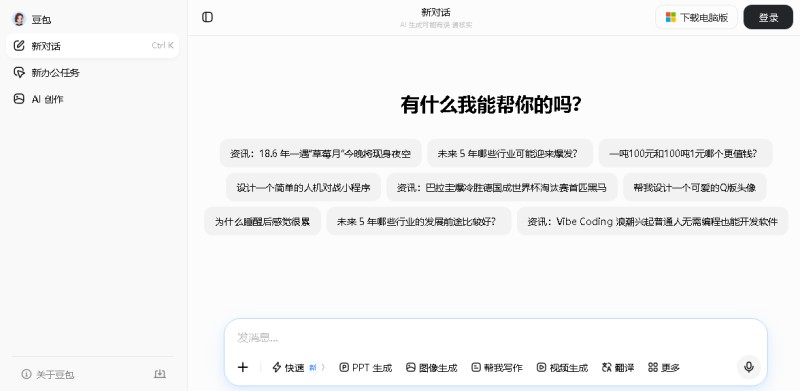This screenshot has height=391, width=800.
Task: Click the Microsoft logo in 下载电脑版
Action: tap(670, 17)
